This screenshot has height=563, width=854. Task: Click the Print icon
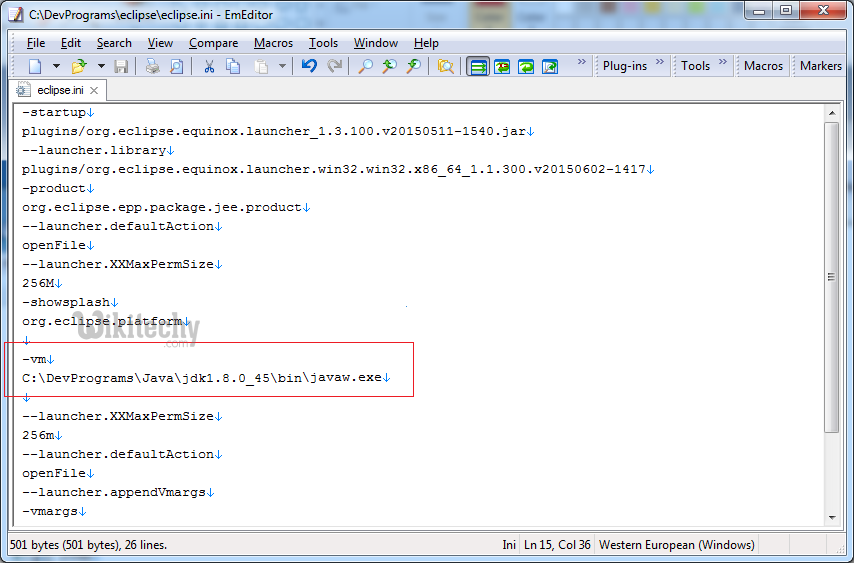coord(152,66)
